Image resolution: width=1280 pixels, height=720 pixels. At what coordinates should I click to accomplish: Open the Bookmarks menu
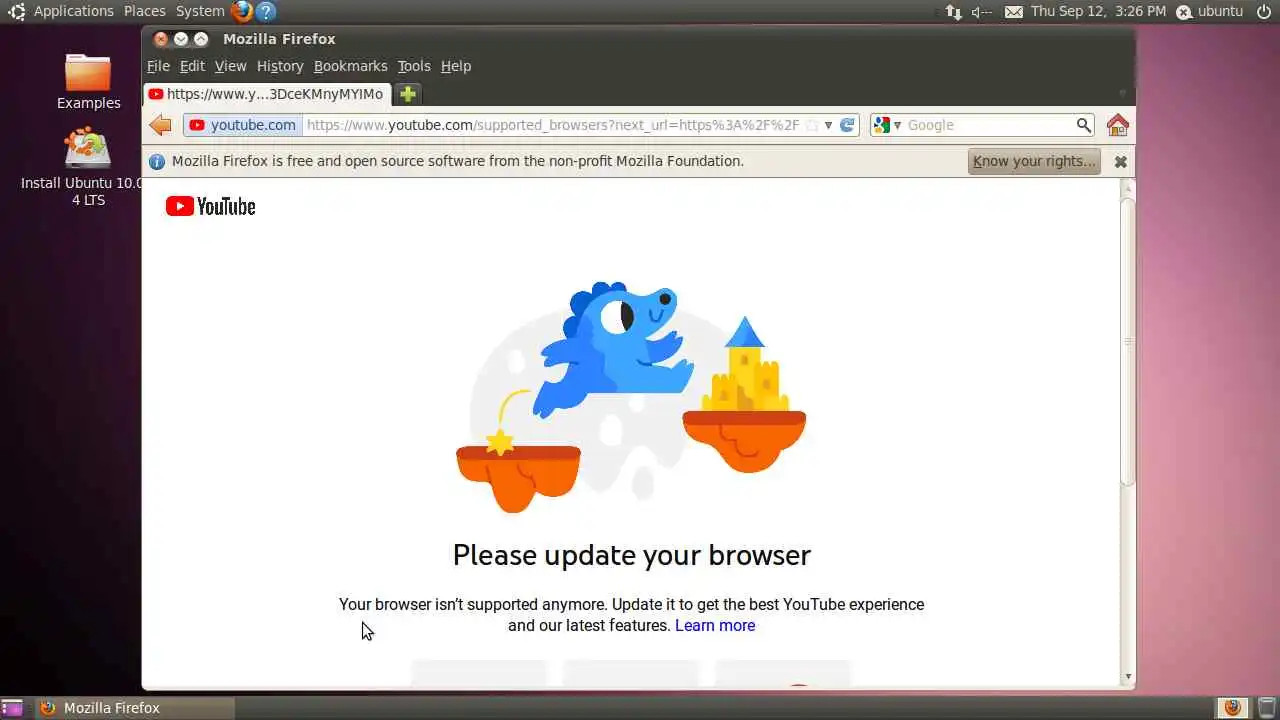350,66
